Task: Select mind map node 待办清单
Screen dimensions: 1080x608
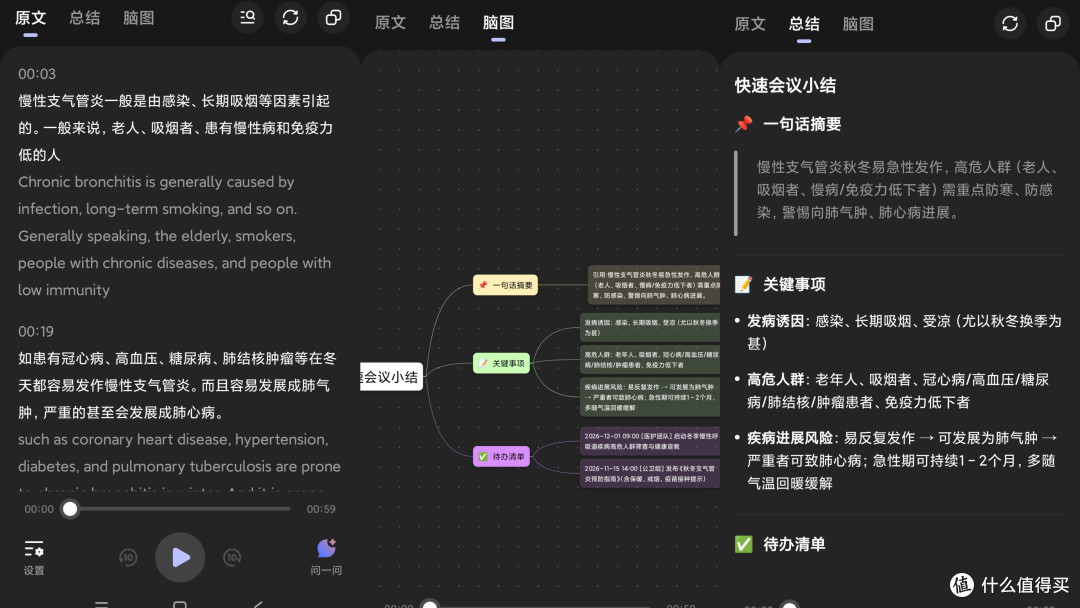Action: (x=501, y=457)
